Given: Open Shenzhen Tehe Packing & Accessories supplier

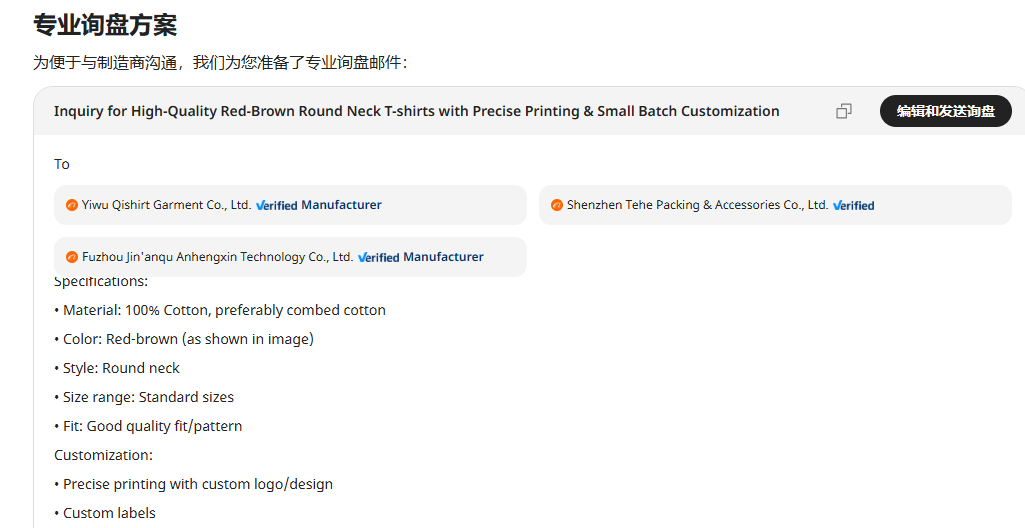Looking at the screenshot, I should pyautogui.click(x=697, y=205).
